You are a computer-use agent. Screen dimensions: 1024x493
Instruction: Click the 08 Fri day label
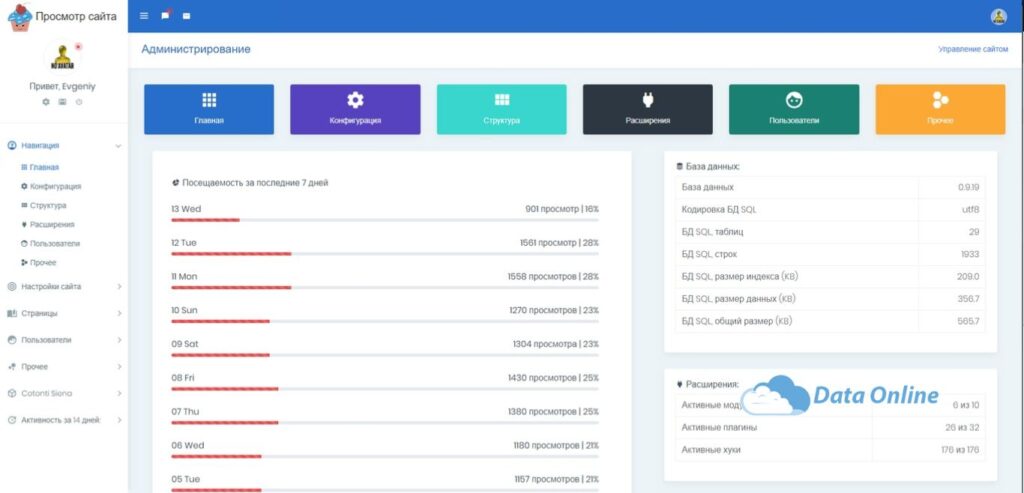[183, 377]
